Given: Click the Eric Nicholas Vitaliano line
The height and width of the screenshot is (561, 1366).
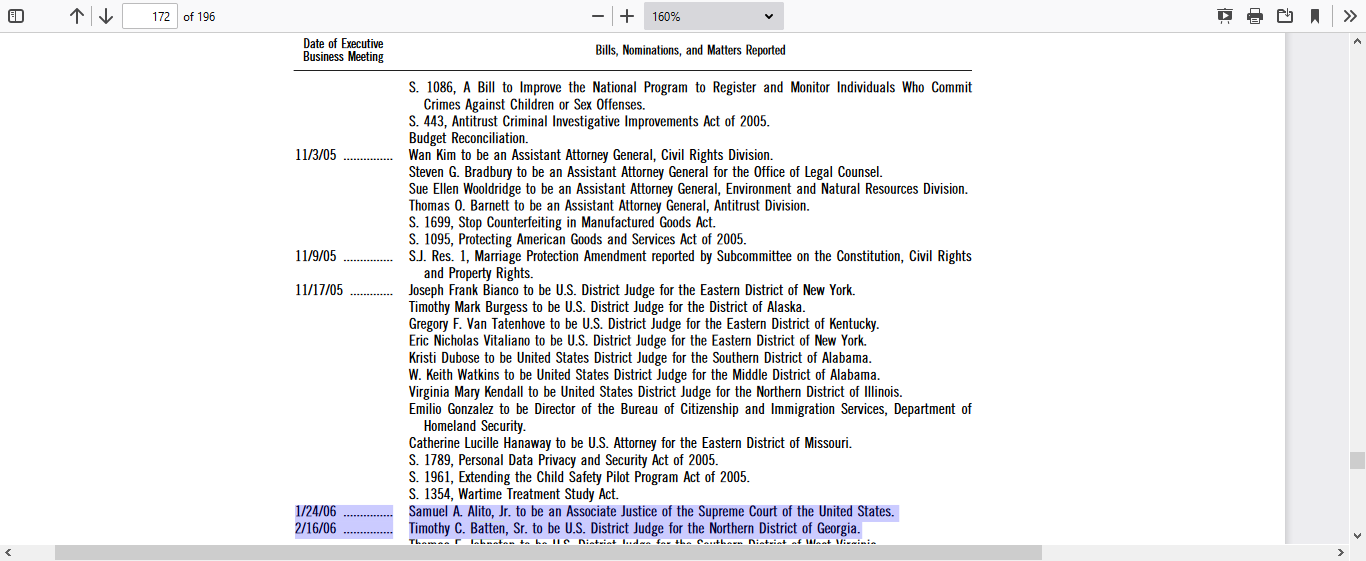Looking at the screenshot, I should [x=638, y=341].
